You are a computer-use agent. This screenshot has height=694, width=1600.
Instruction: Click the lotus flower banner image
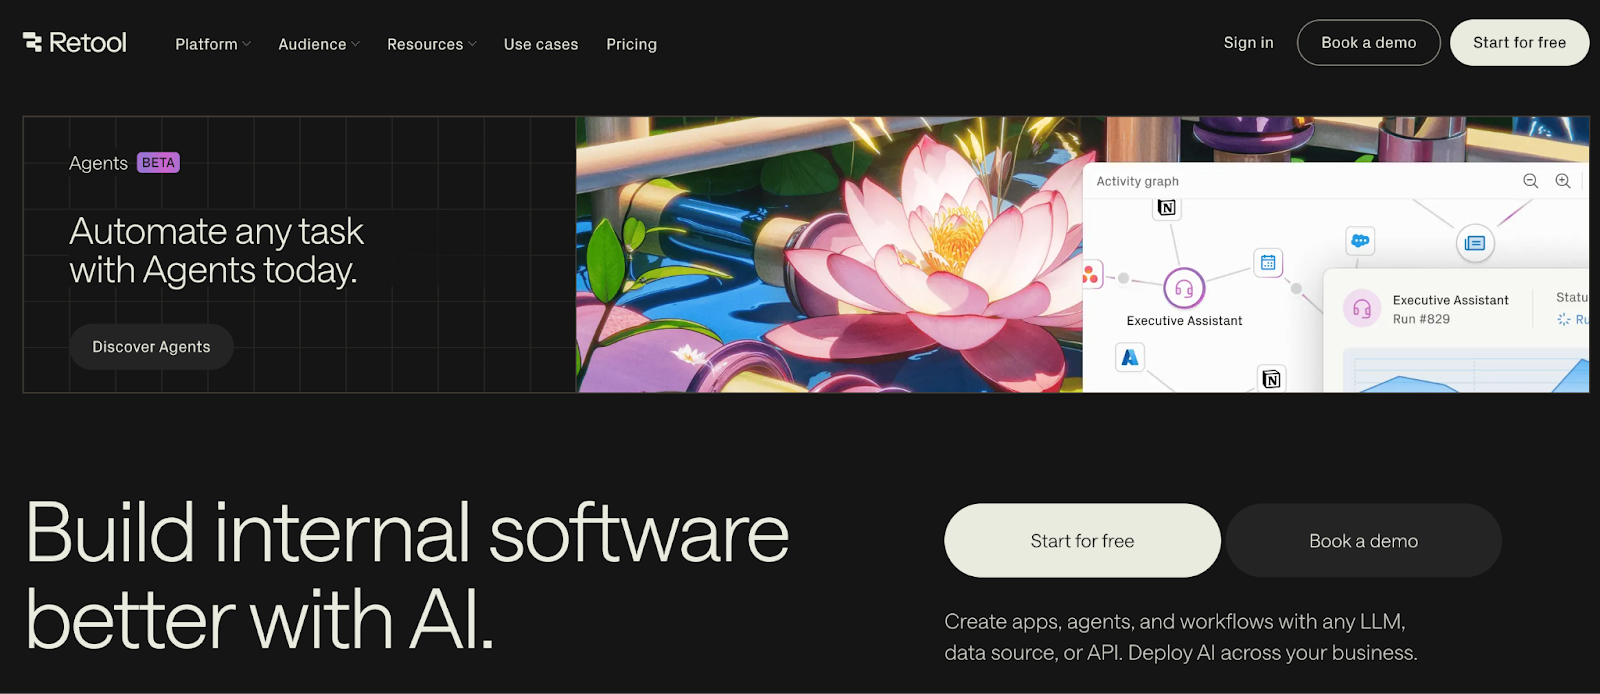[830, 254]
